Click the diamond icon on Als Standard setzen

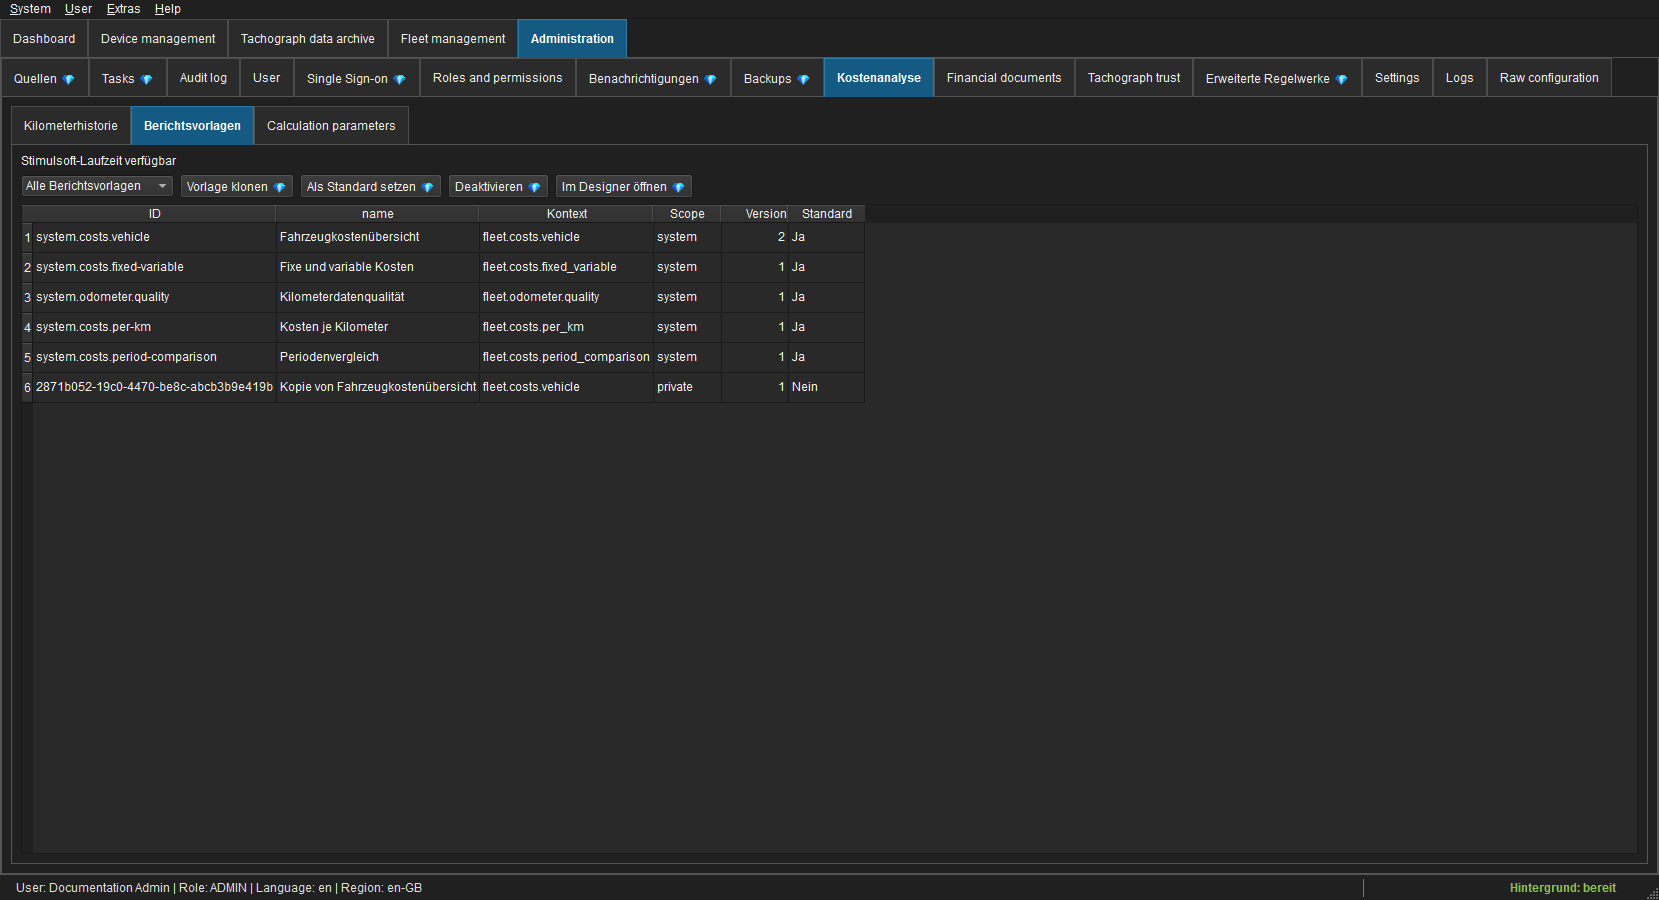[x=428, y=187]
